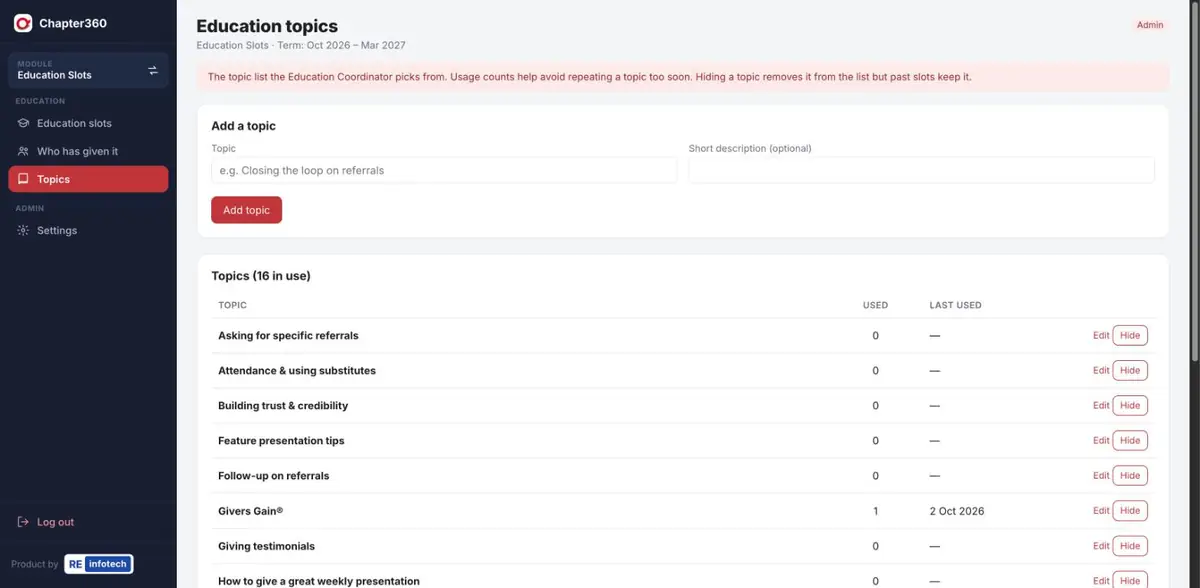This screenshot has height=588, width=1200.
Task: Click the Who has given it people icon
Action: 24,151
